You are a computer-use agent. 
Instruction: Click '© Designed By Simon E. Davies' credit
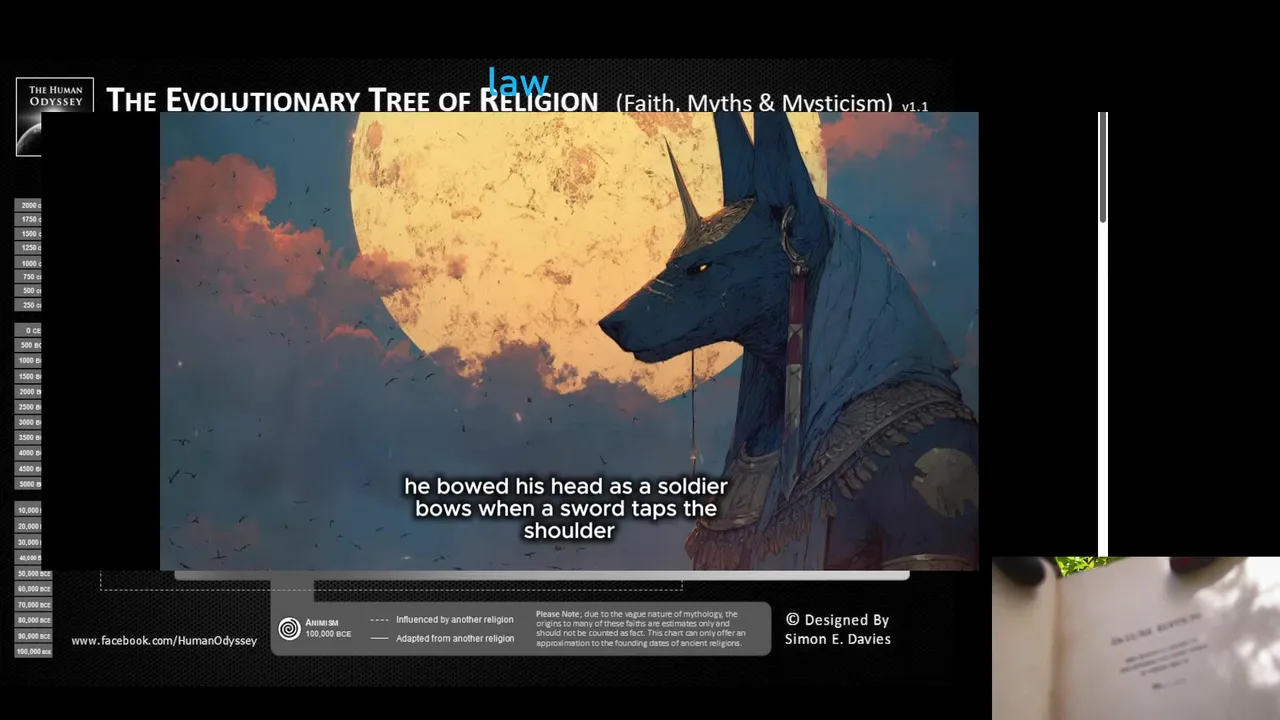pyautogui.click(x=838, y=629)
